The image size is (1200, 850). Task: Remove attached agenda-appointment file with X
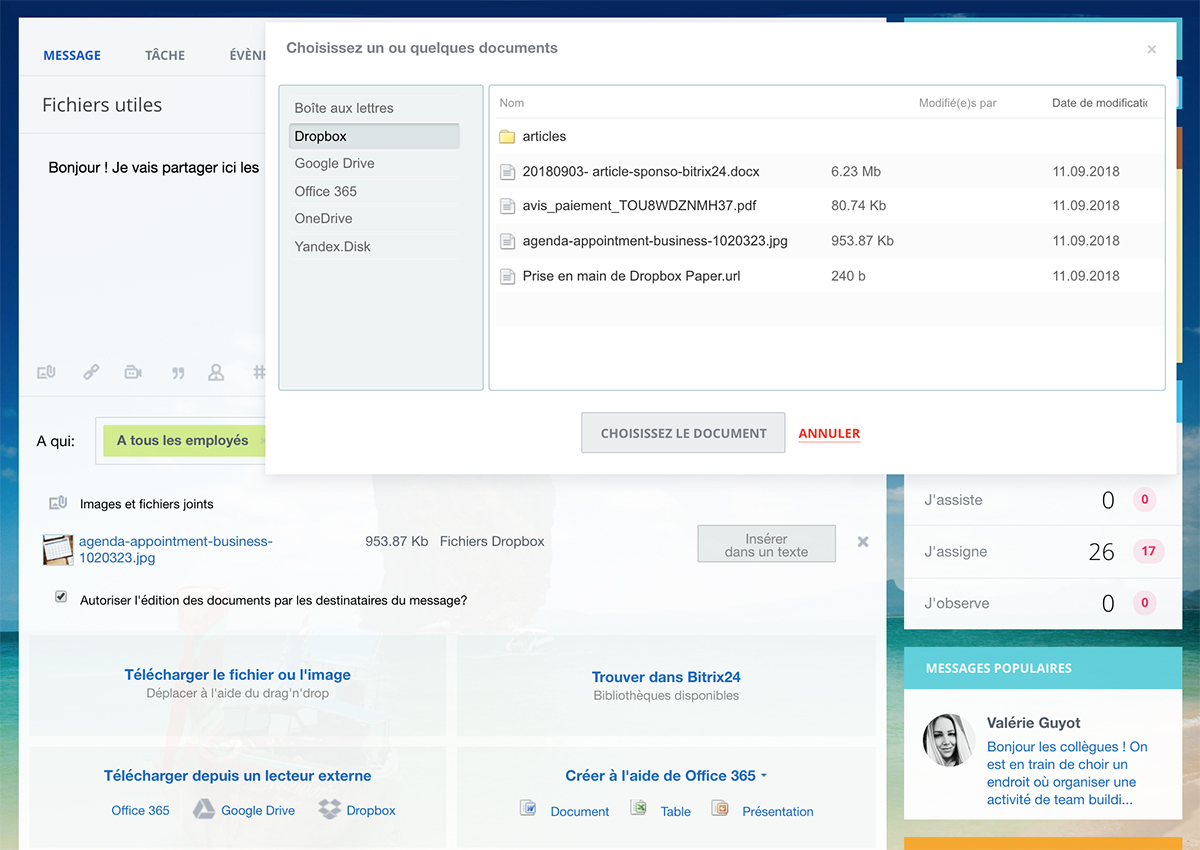point(863,542)
